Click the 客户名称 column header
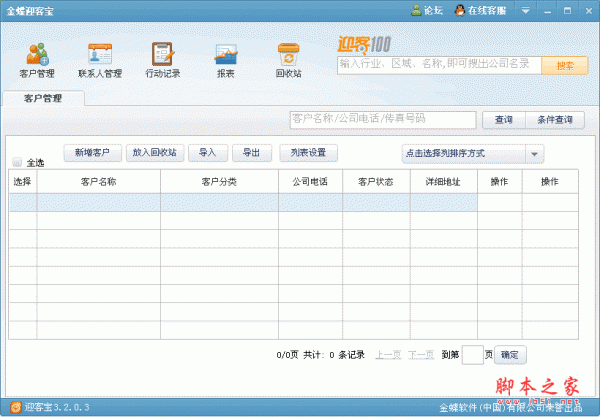 coord(99,182)
